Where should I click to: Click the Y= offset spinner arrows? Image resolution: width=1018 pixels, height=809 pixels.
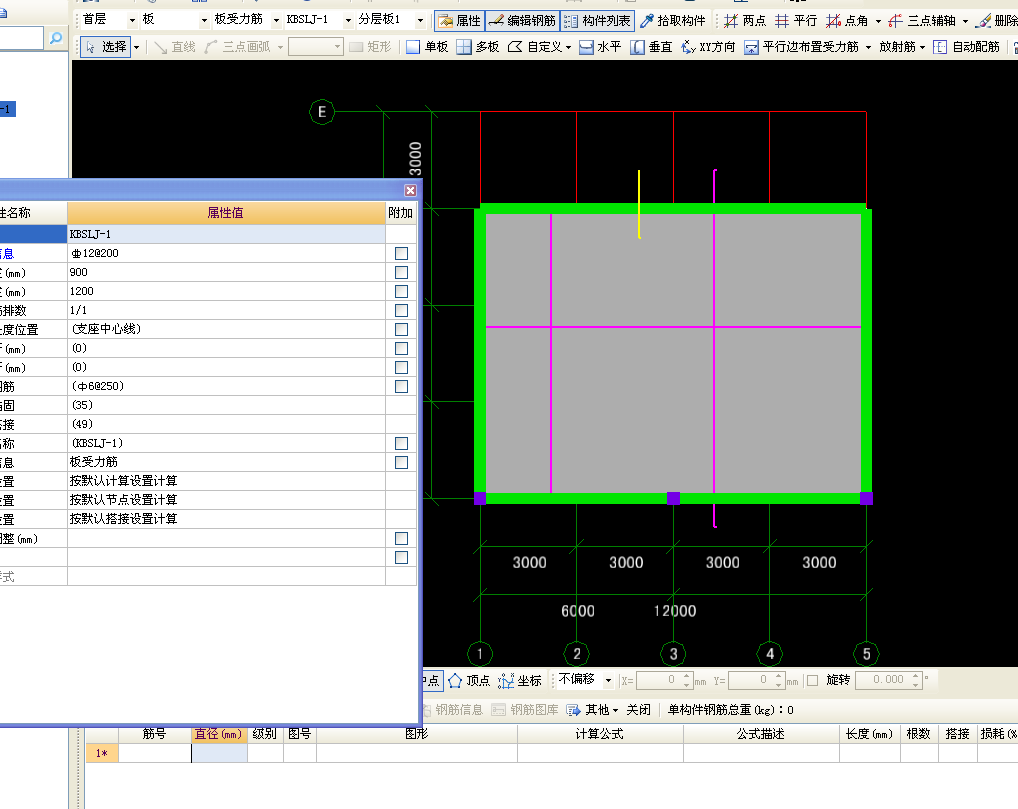[778, 680]
